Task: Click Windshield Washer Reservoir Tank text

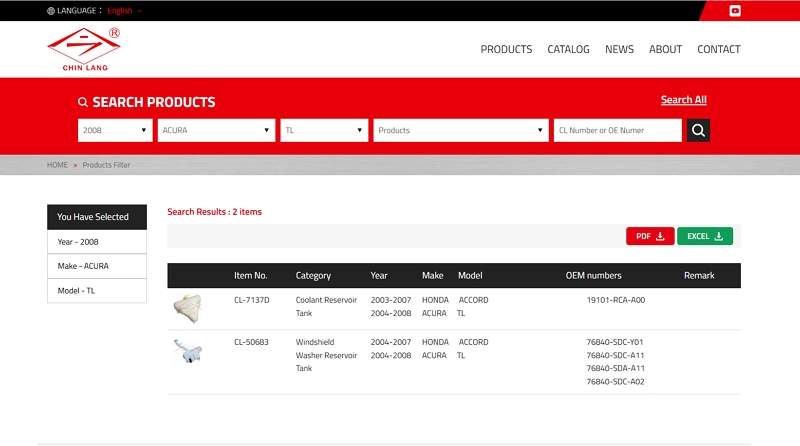Action: [x=326, y=355]
